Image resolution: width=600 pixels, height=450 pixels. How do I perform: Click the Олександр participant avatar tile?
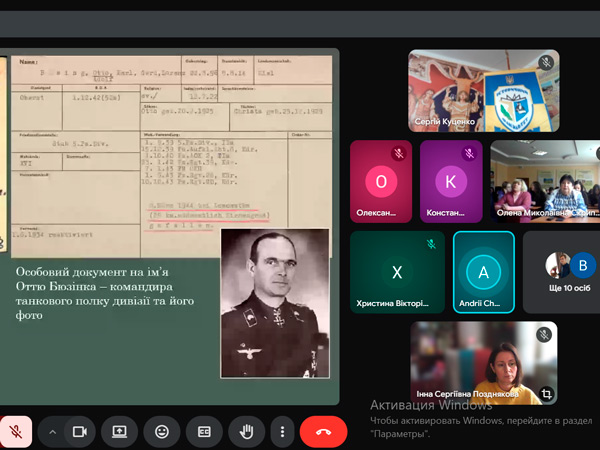click(x=381, y=181)
